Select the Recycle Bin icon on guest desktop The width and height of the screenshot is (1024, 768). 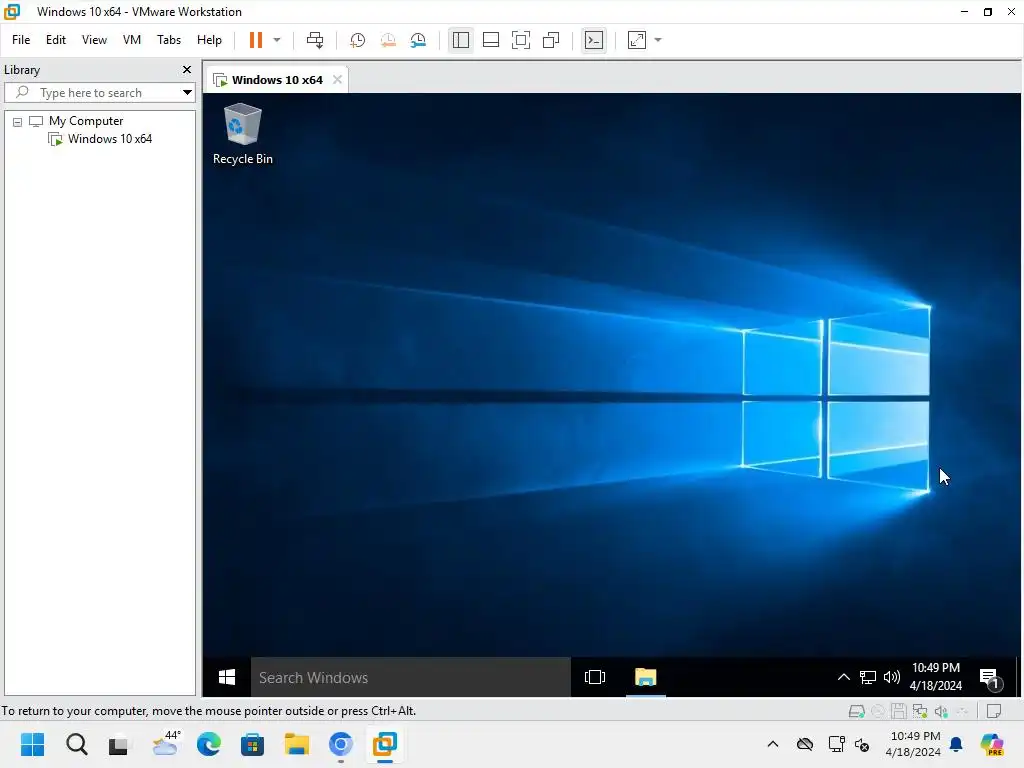[x=243, y=135]
